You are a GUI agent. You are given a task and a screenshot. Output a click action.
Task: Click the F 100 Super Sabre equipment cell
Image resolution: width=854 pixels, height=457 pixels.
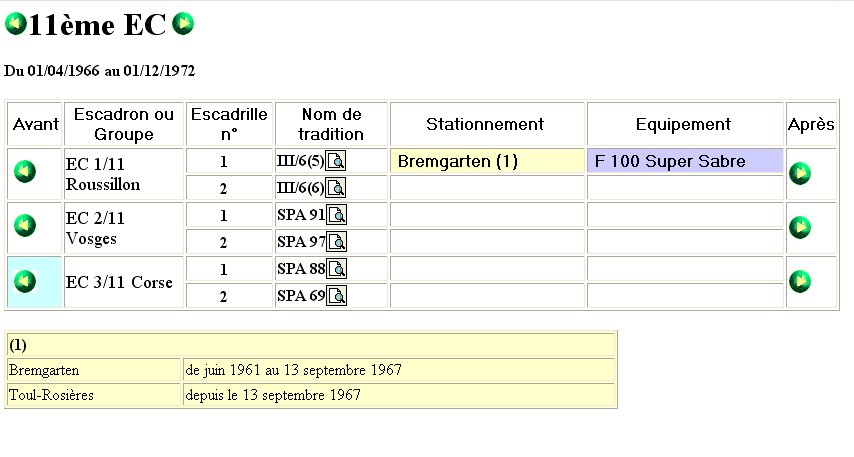coord(670,161)
